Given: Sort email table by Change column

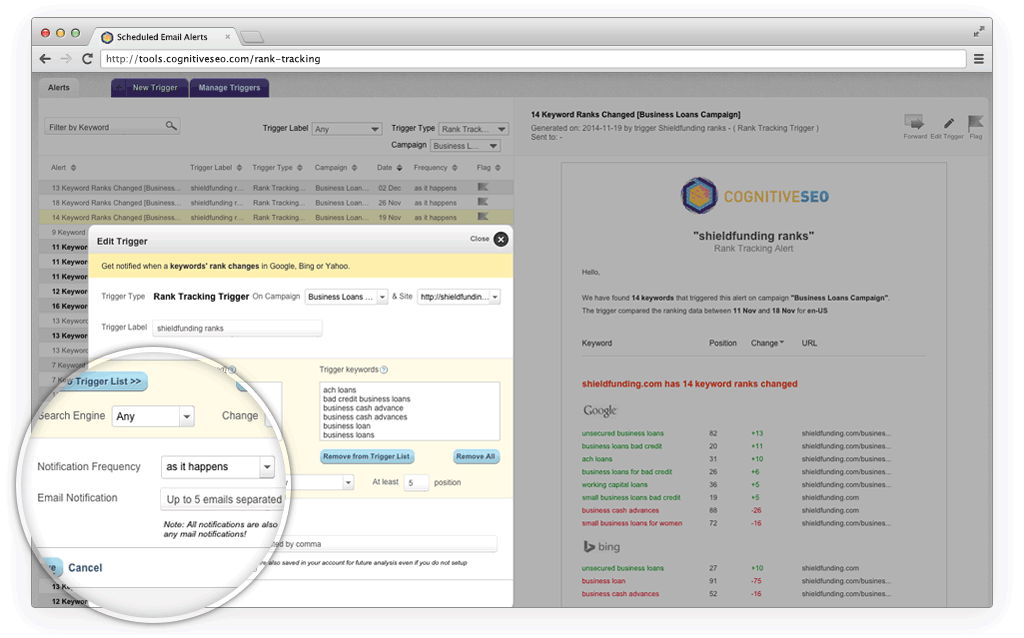Looking at the screenshot, I should pyautogui.click(x=767, y=343).
